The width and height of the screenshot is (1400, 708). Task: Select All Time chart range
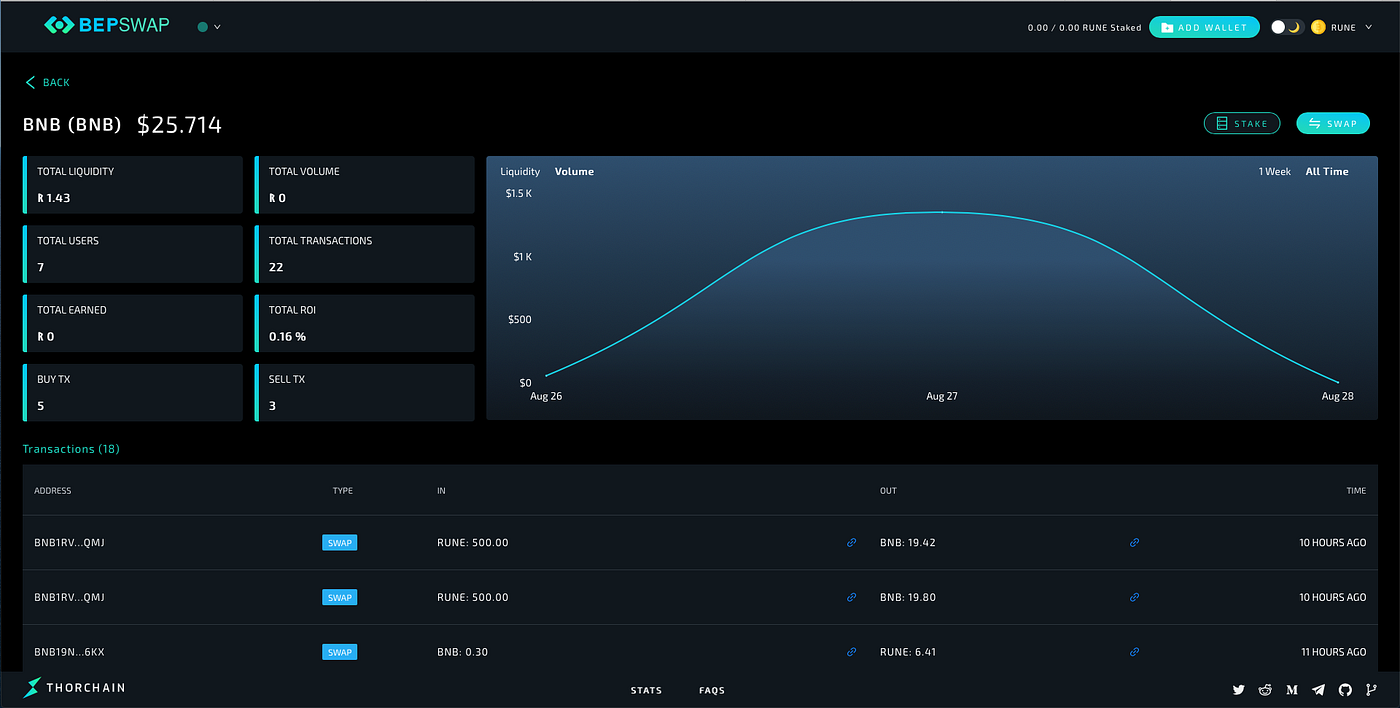[1327, 172]
